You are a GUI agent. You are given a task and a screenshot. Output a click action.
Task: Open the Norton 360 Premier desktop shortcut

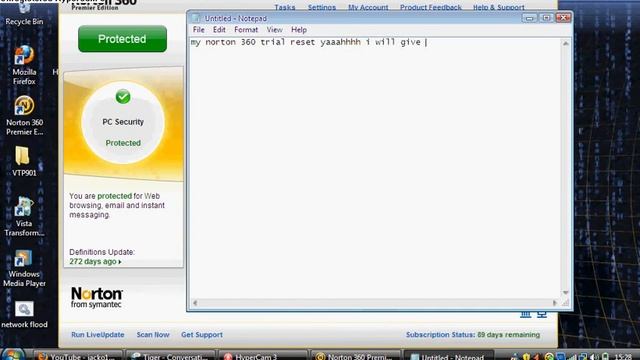click(24, 116)
